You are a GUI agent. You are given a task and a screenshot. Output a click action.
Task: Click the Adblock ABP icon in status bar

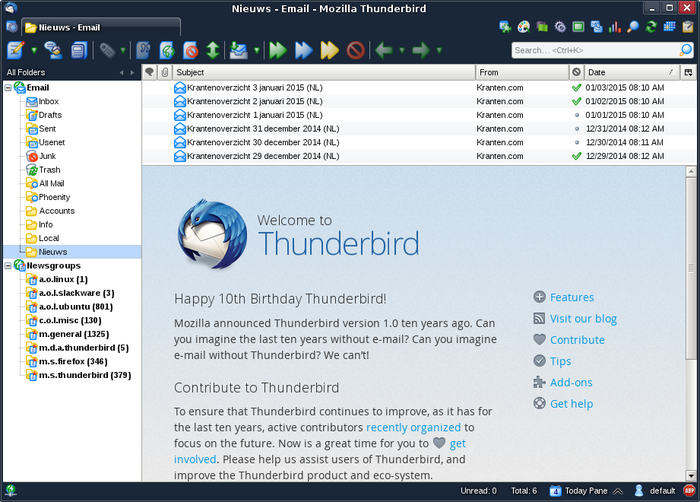[689, 491]
